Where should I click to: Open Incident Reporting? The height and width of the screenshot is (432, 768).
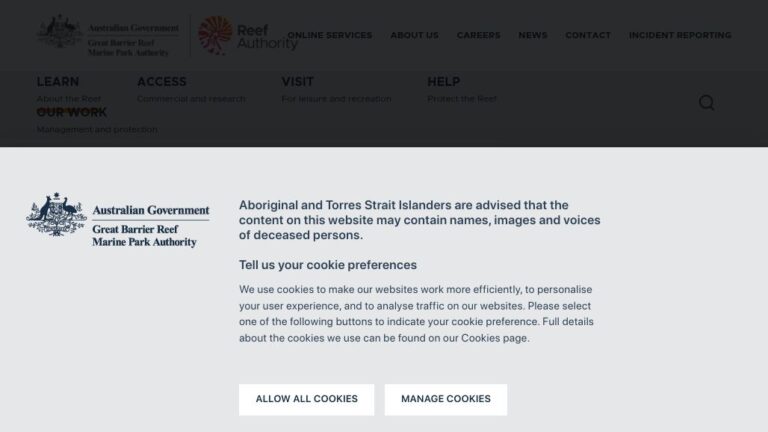tap(680, 35)
